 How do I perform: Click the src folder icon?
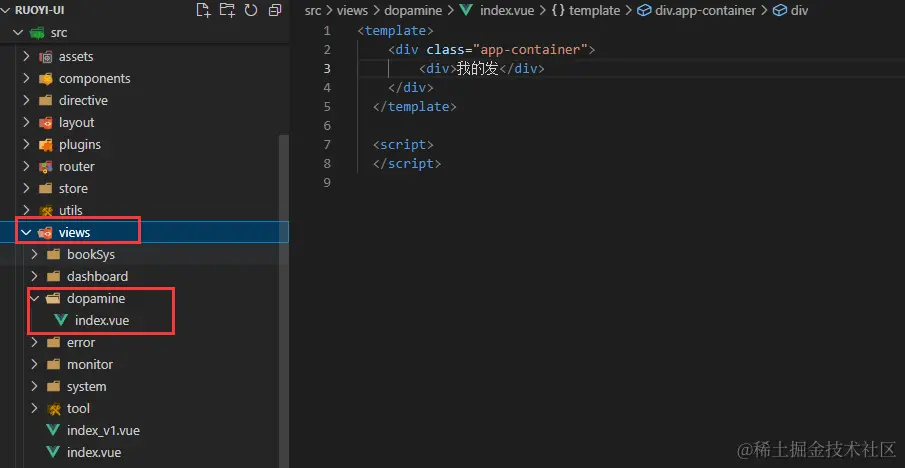coord(38,33)
